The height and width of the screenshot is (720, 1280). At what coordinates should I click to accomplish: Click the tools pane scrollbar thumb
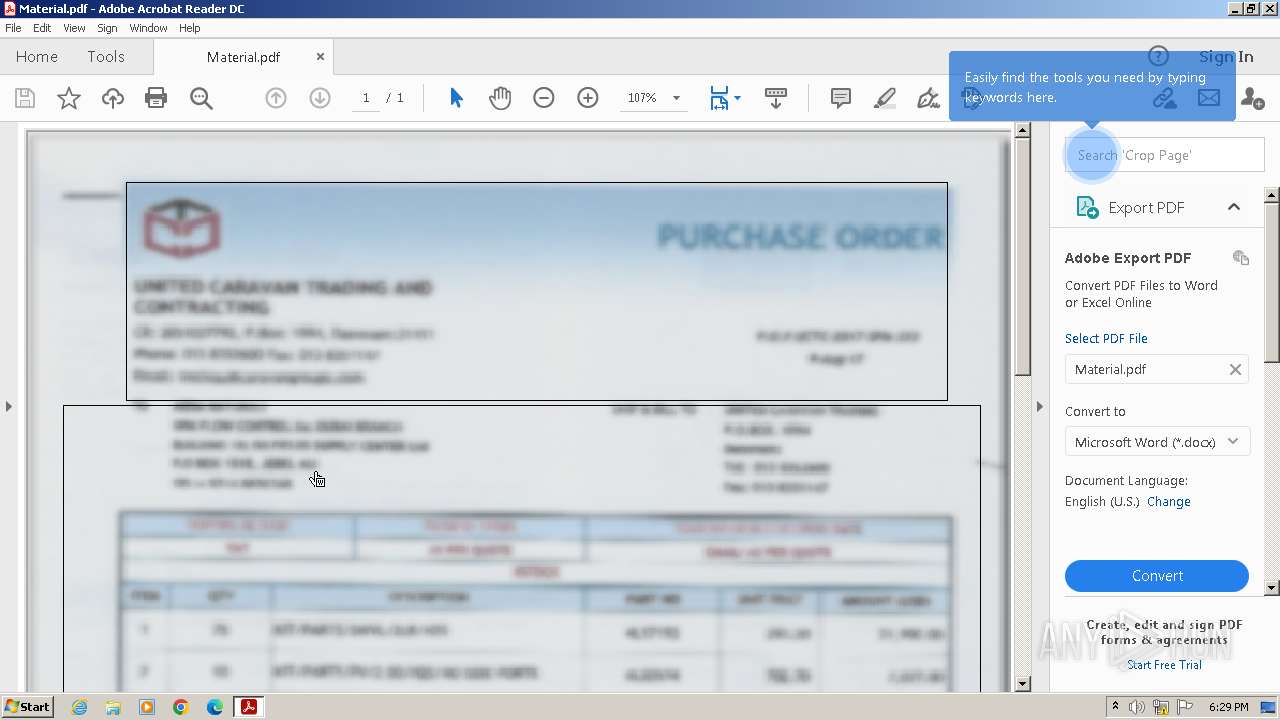tap(1272, 282)
